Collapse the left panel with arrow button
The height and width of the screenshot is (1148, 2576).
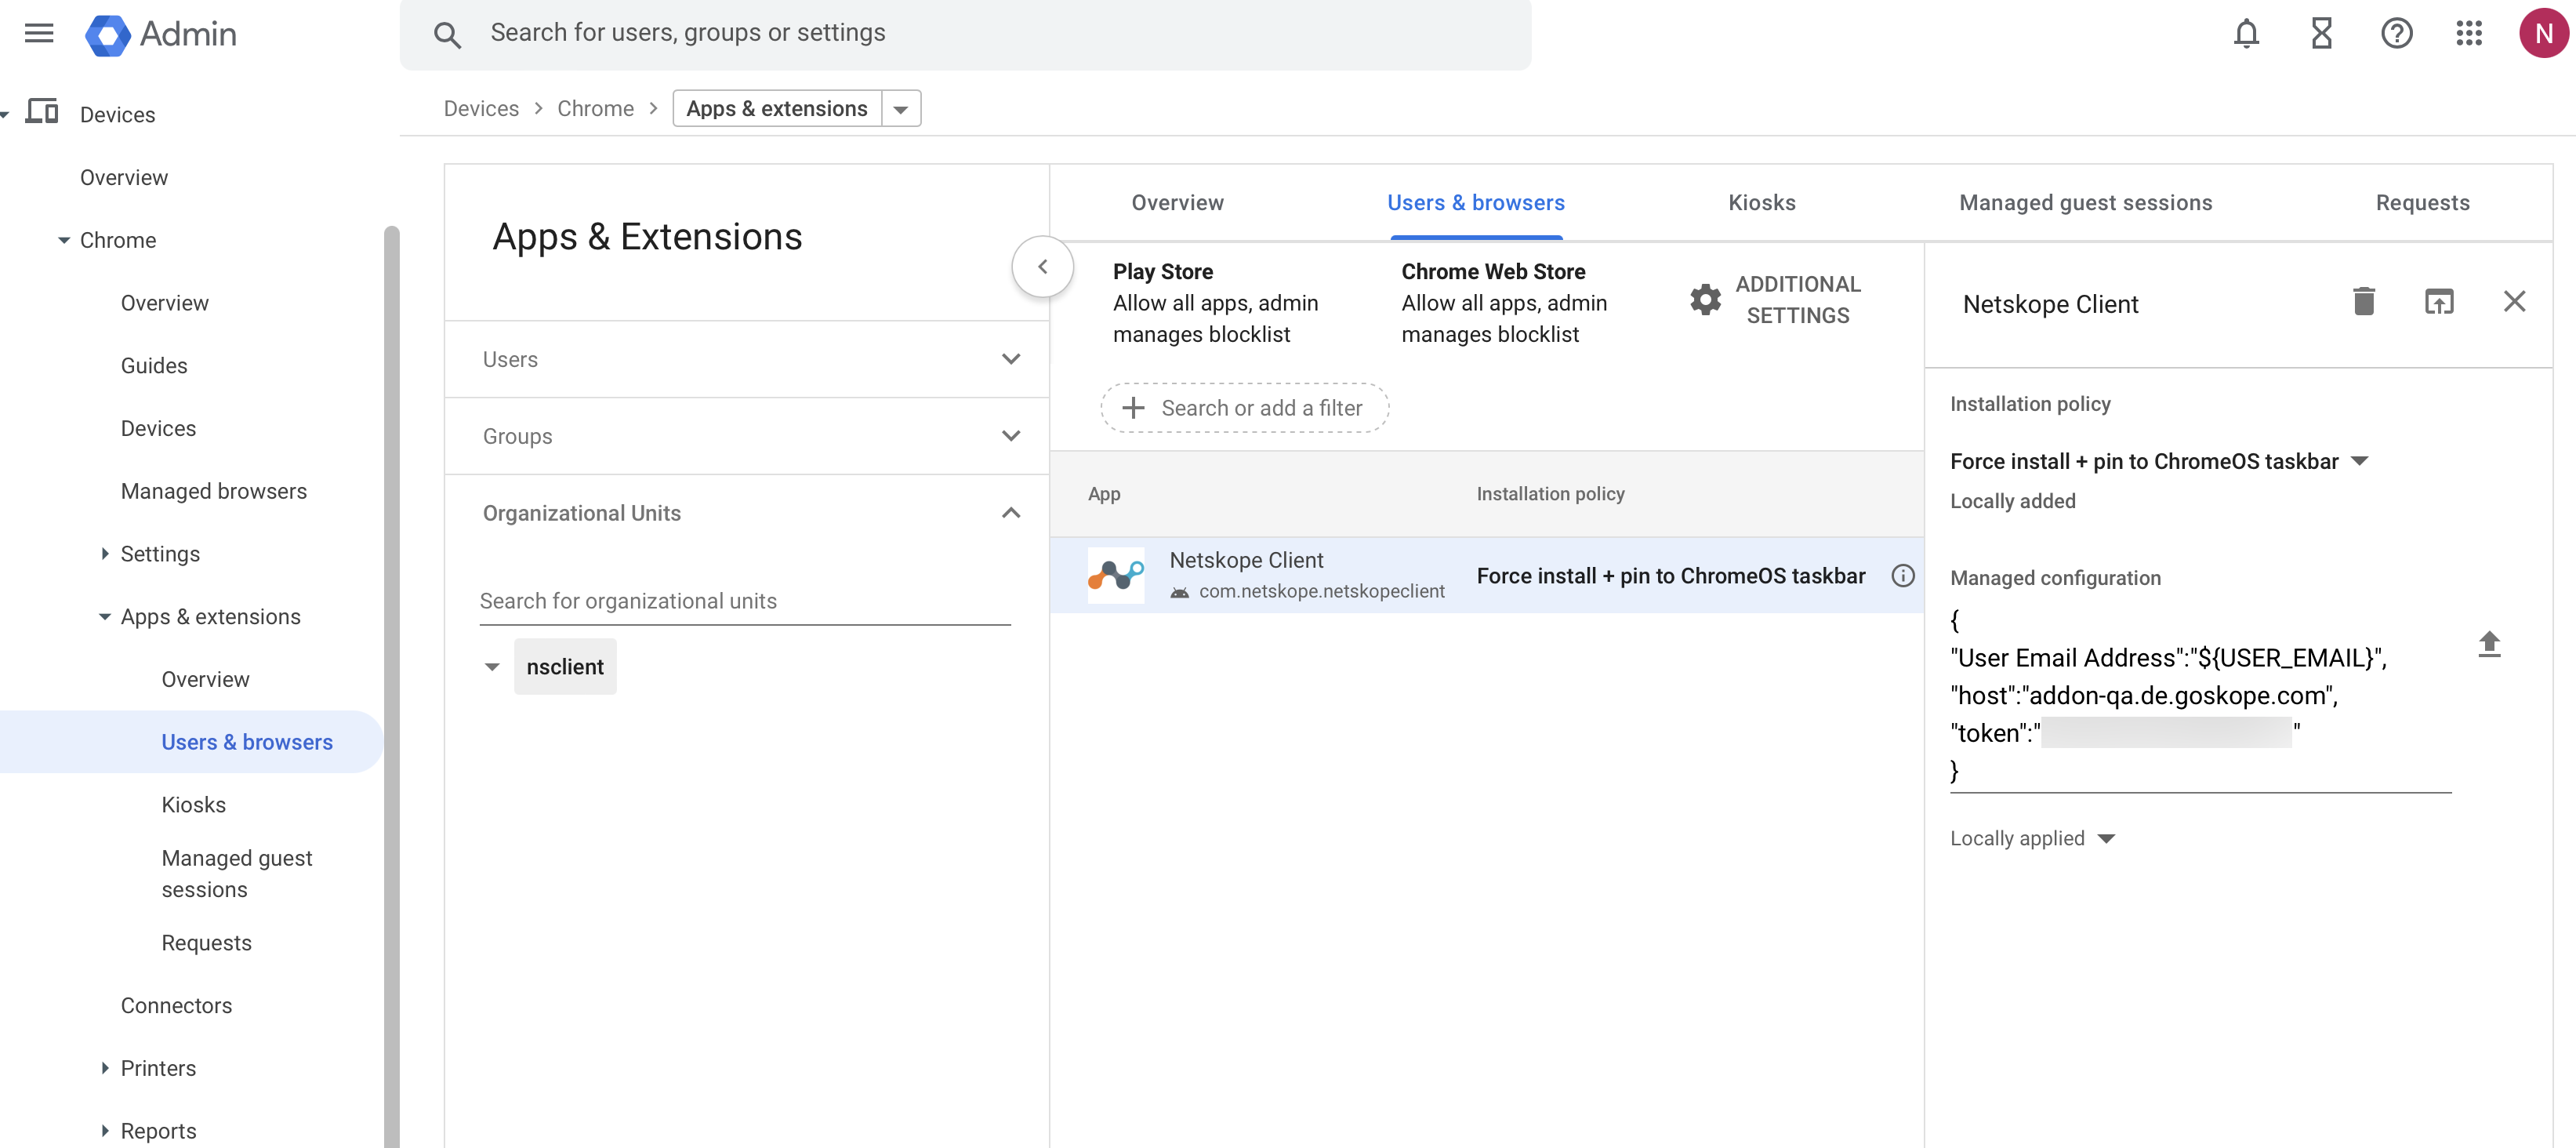coord(1042,267)
